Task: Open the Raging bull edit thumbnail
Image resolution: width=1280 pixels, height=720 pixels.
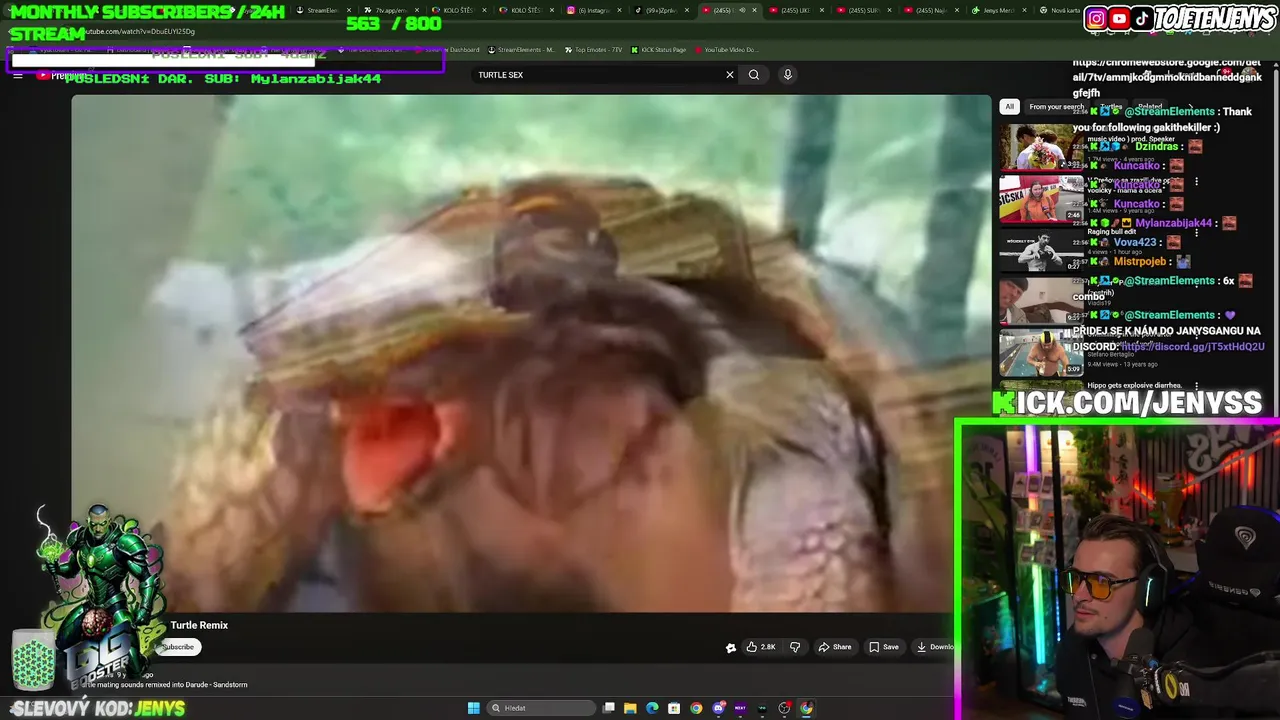Action: tap(1041, 250)
